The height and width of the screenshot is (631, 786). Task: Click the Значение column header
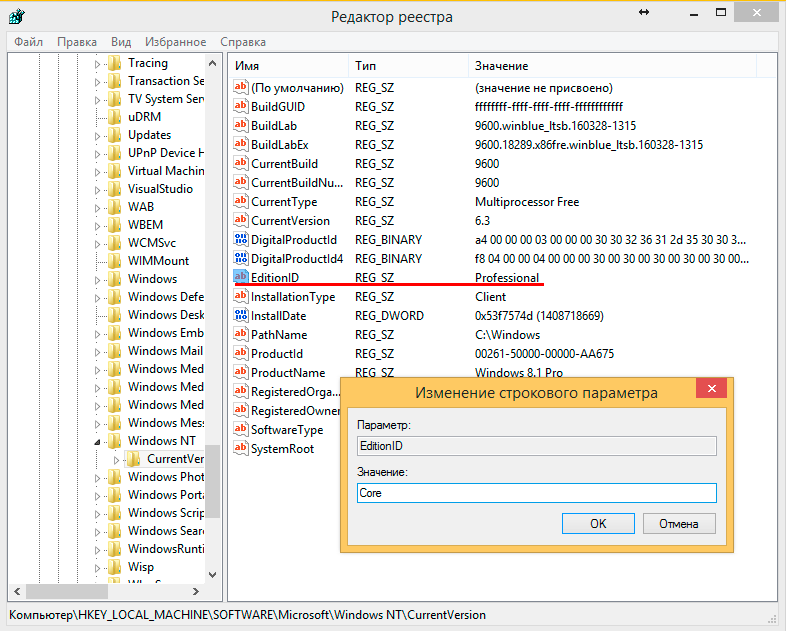point(613,66)
